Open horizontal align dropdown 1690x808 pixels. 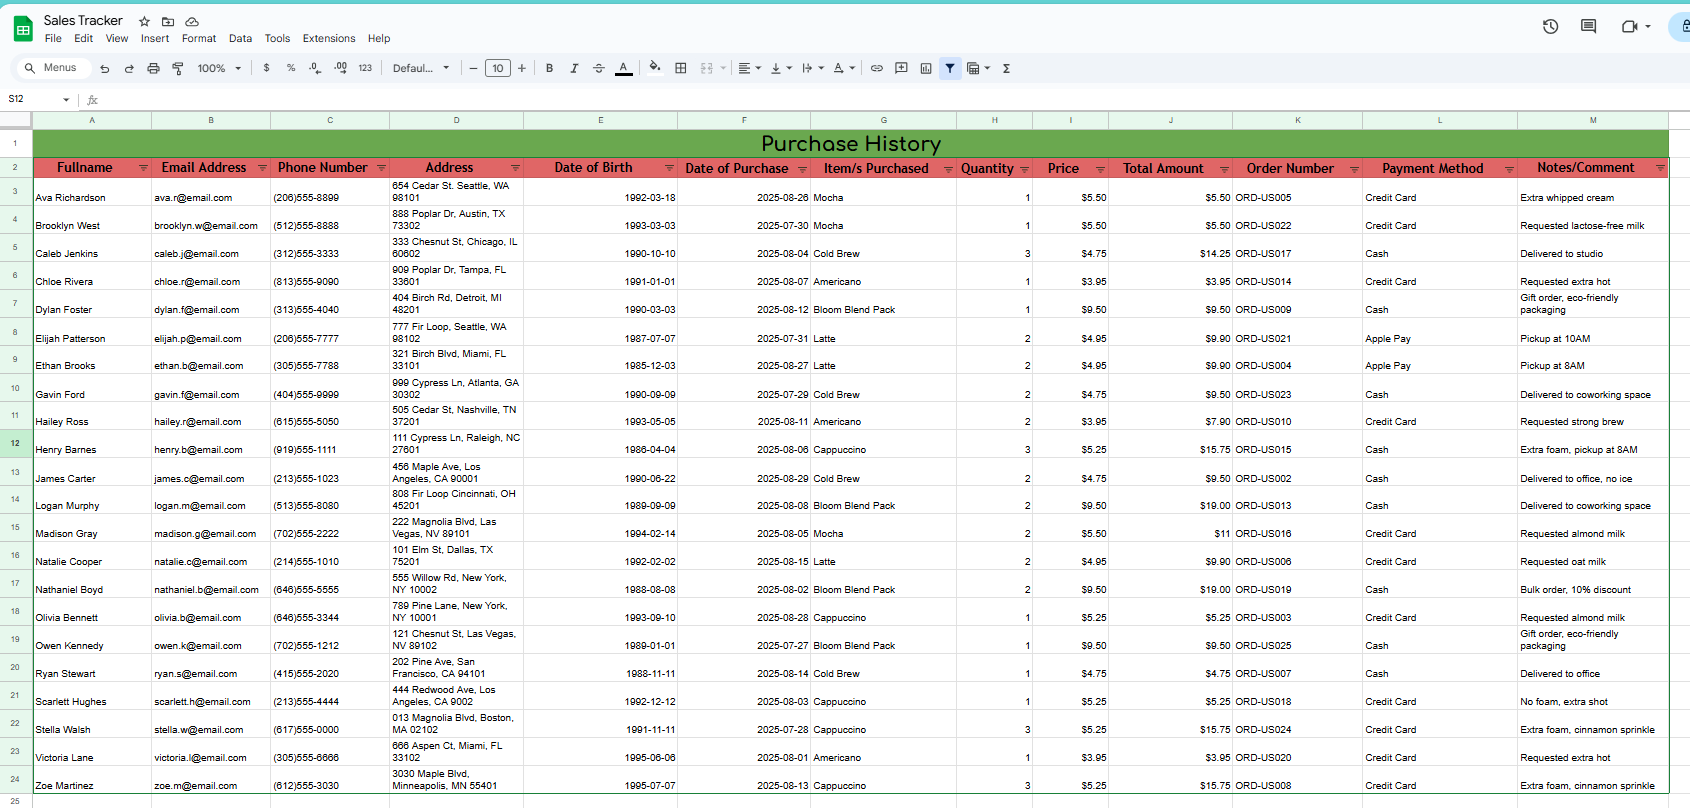point(750,68)
